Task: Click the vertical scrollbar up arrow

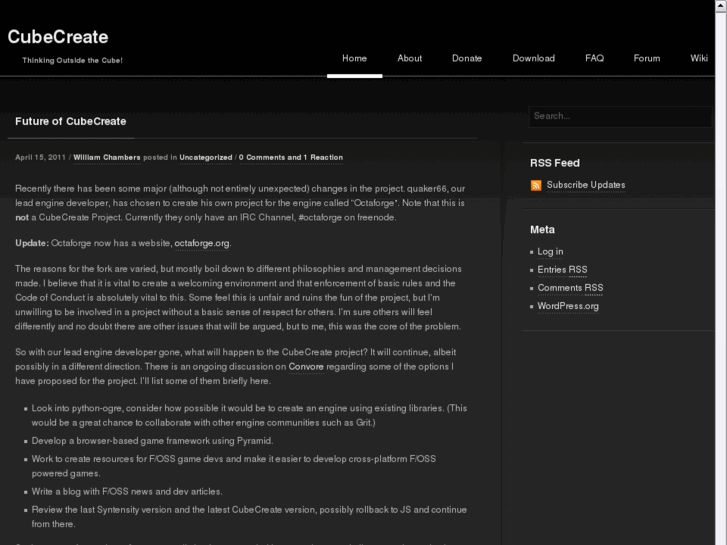Action: 721,6
